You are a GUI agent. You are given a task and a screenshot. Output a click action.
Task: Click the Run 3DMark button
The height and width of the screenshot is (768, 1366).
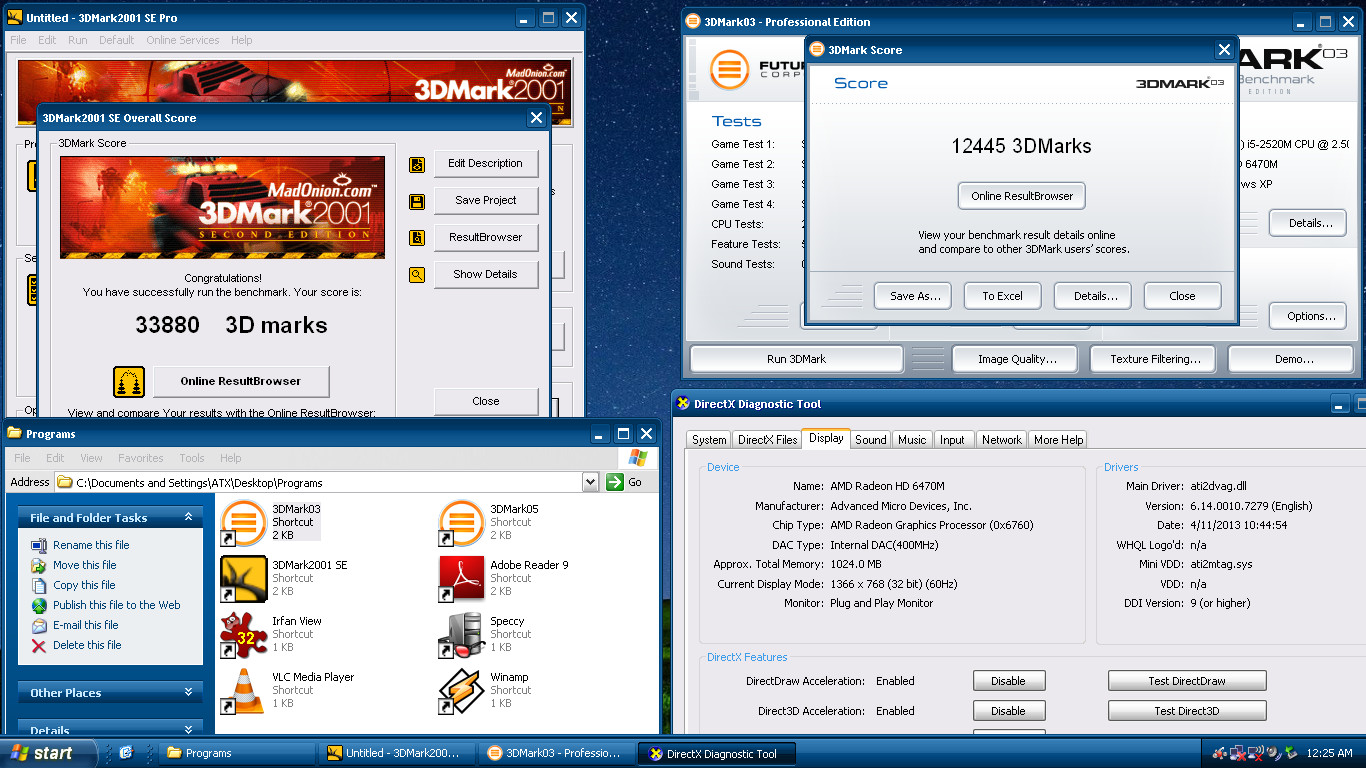coord(797,359)
